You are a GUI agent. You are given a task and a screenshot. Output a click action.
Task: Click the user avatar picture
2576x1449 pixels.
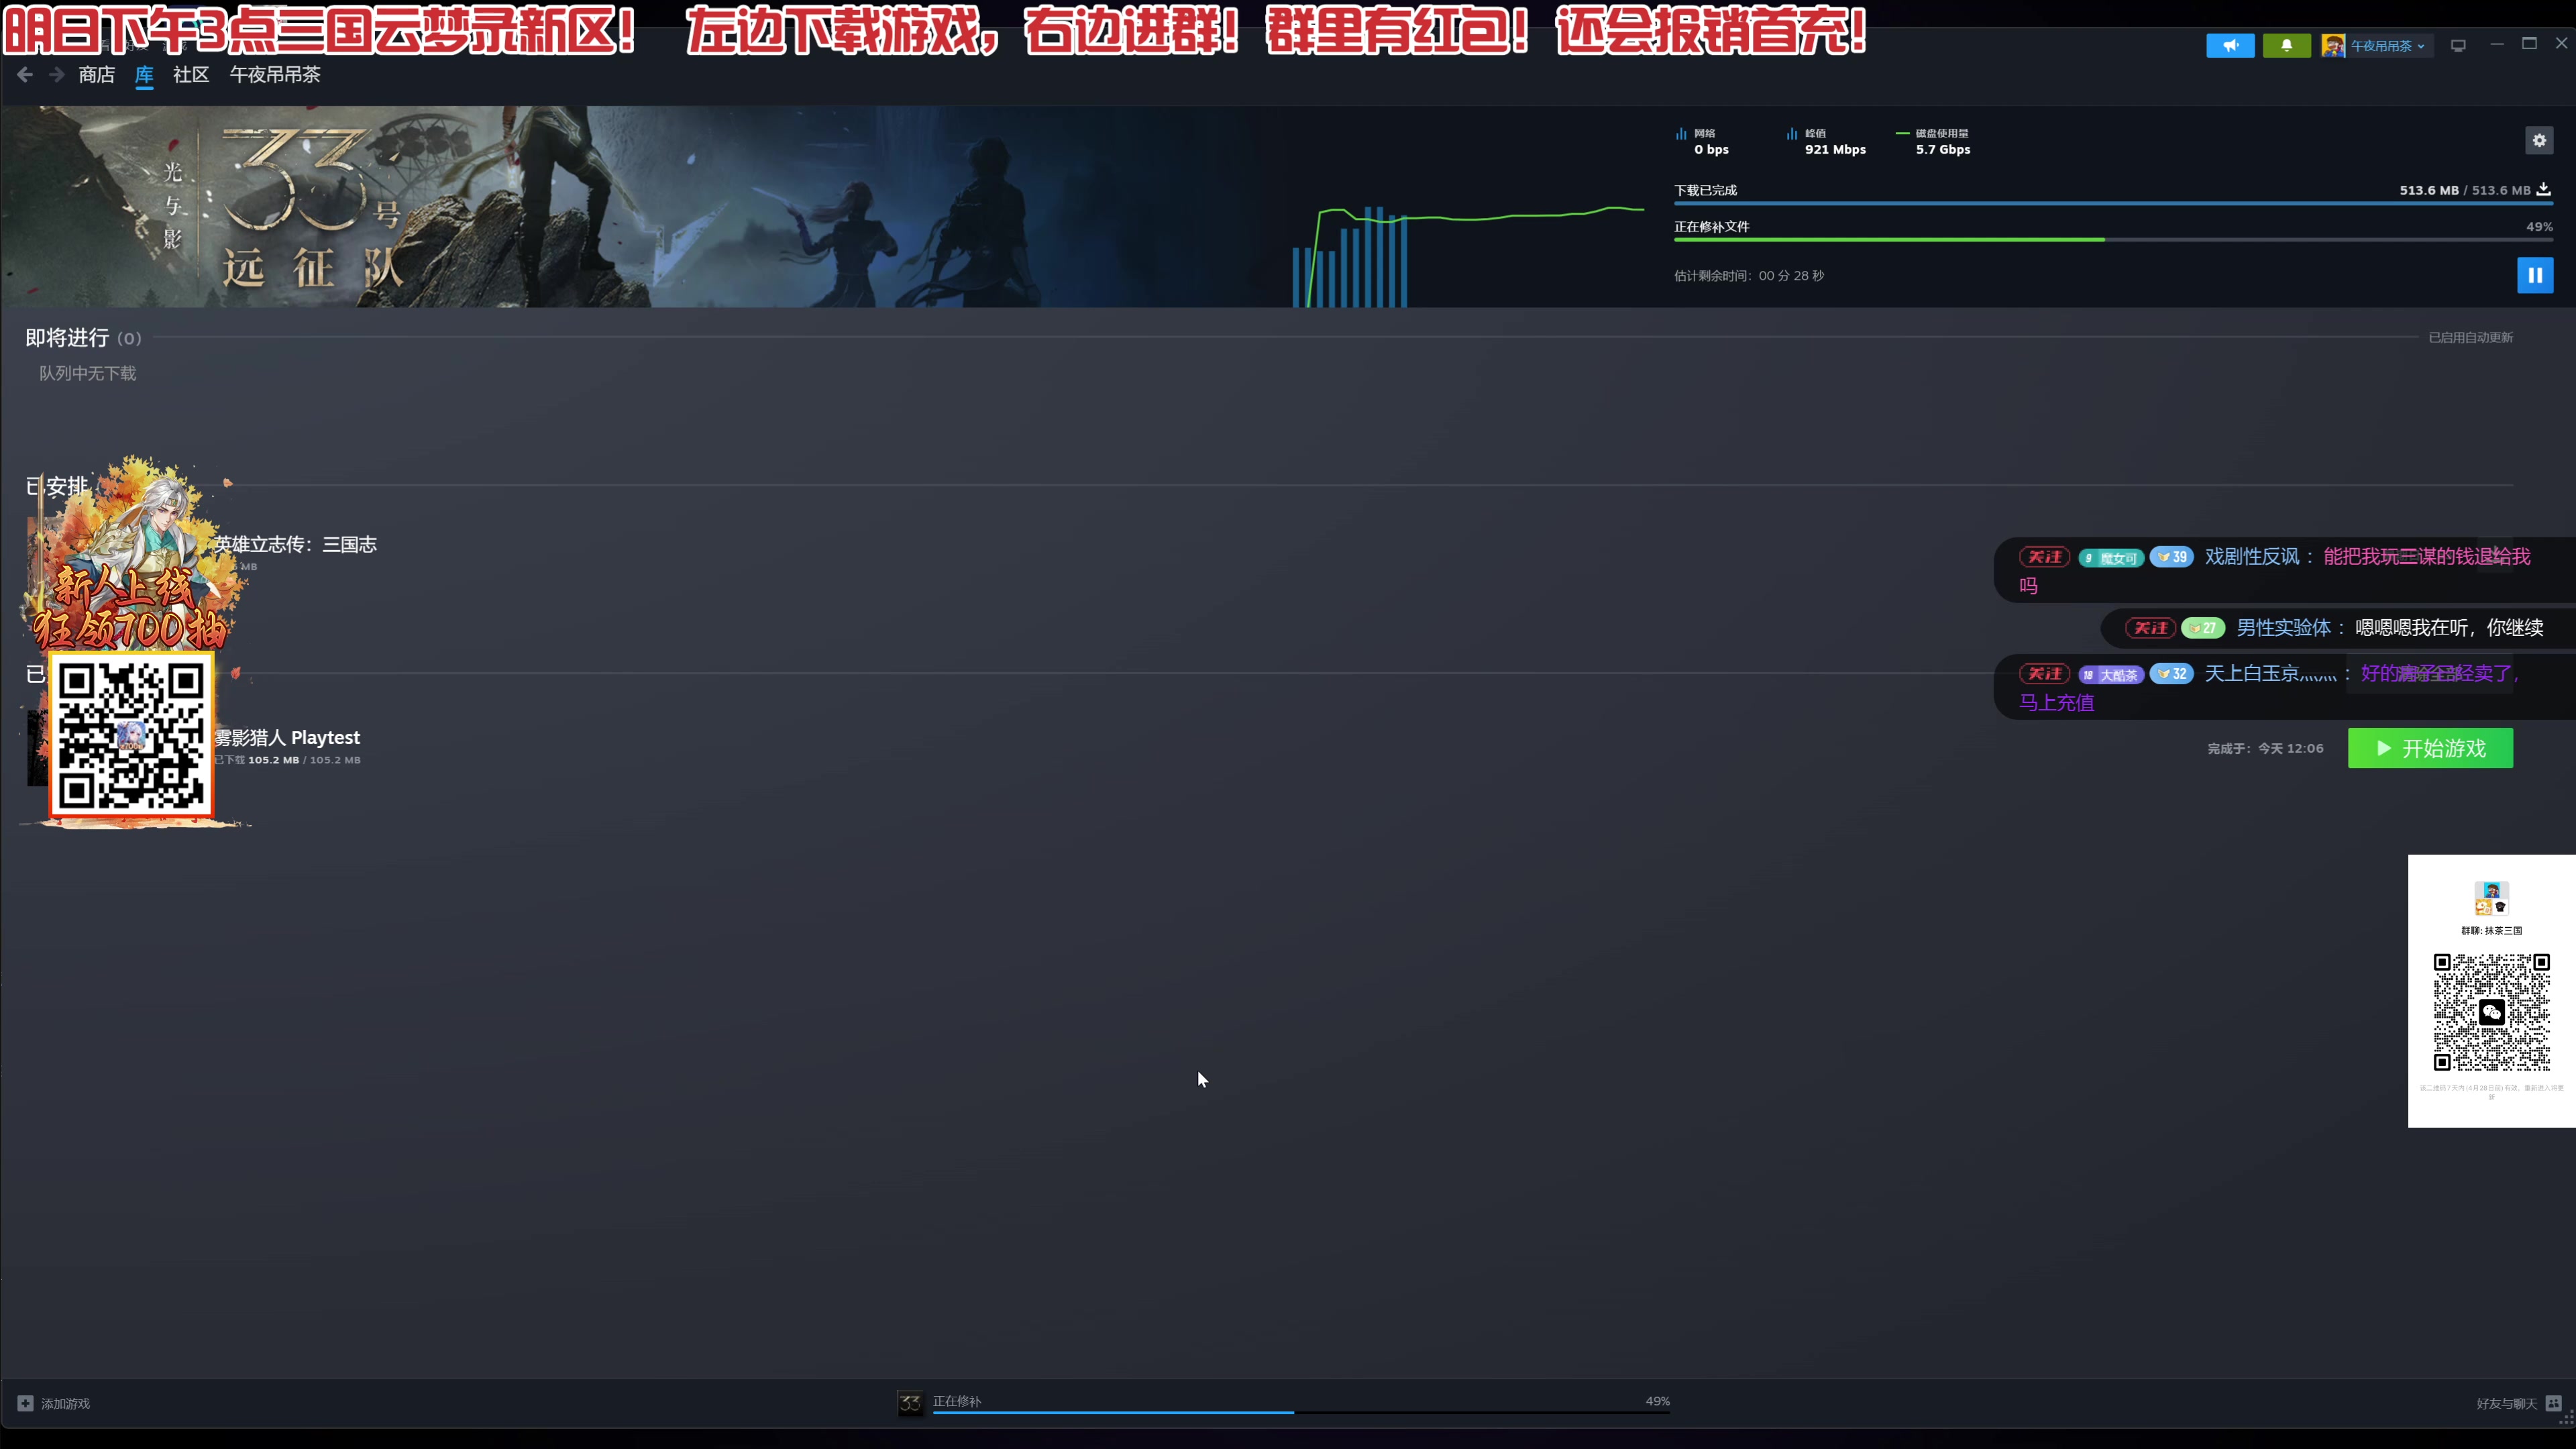pyautogui.click(x=2333, y=45)
